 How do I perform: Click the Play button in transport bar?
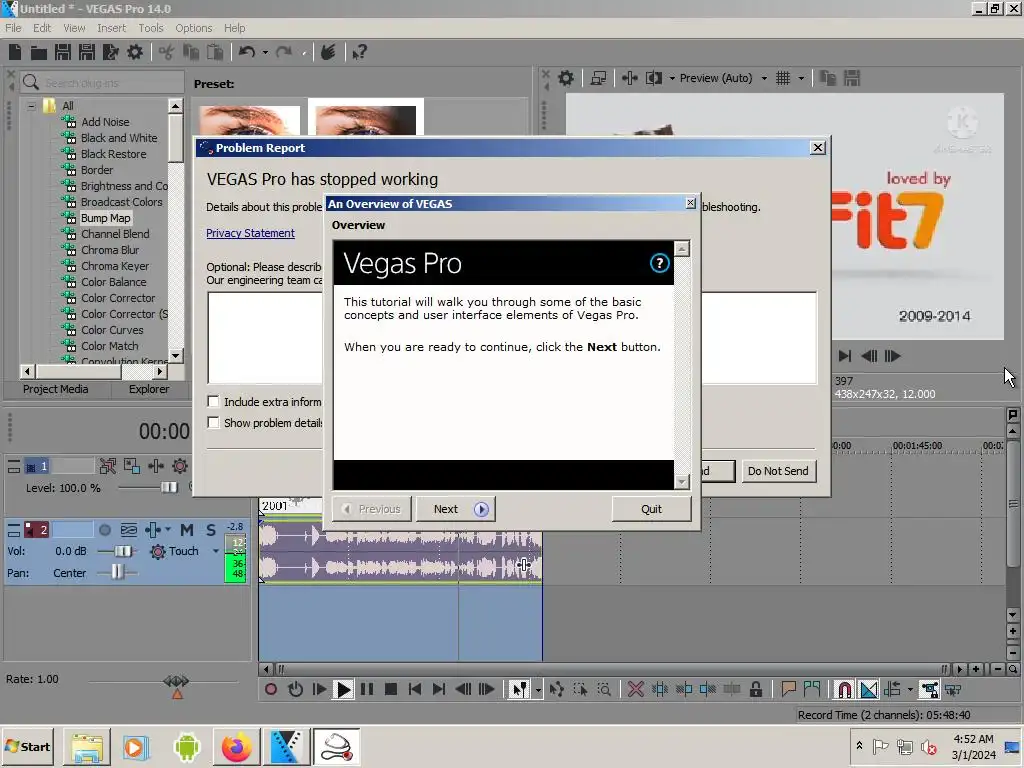343,689
